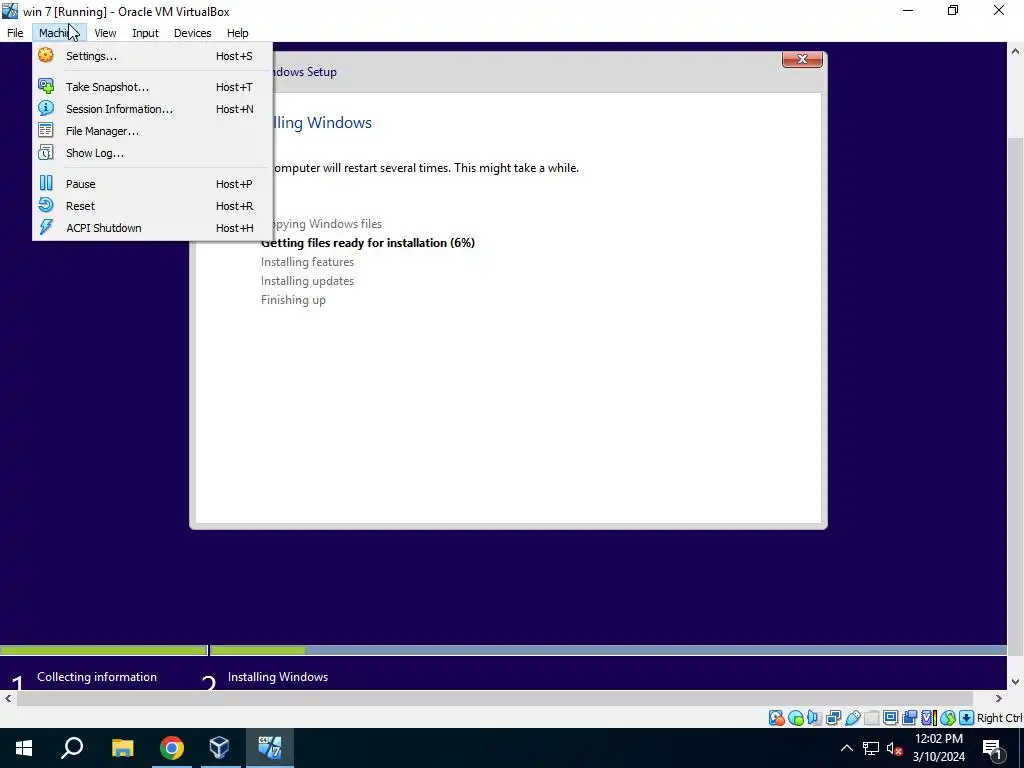This screenshot has width=1024, height=768.
Task: Click the shared folders status icon
Action: [871, 718]
